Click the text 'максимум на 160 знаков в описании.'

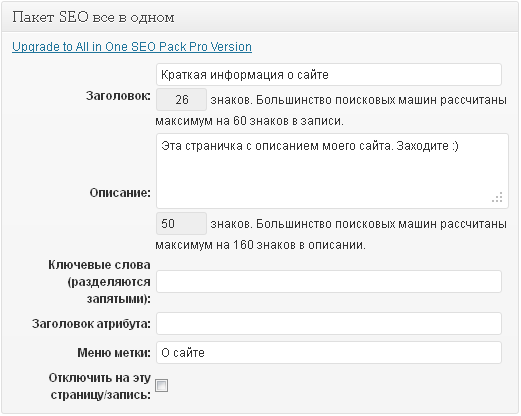(260, 245)
